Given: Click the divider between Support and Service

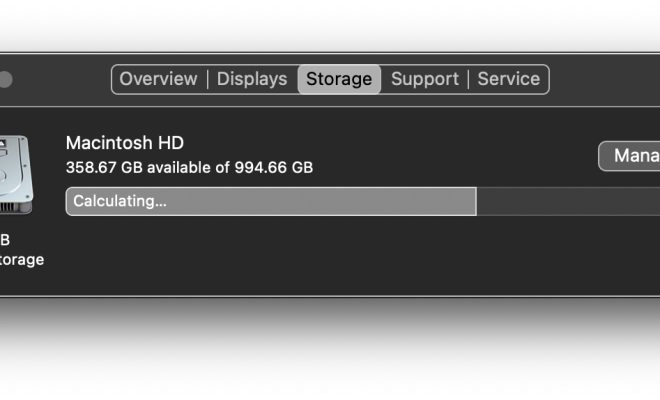Looking at the screenshot, I should pos(468,80).
